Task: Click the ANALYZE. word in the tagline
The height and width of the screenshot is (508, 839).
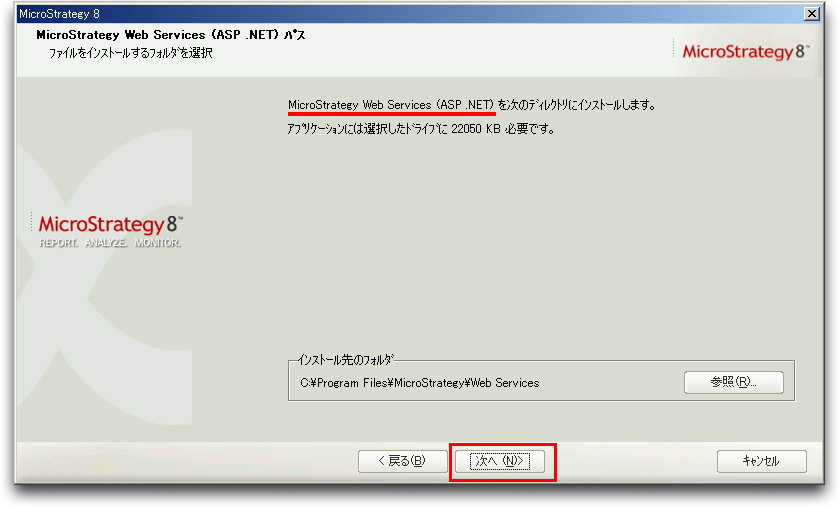Action: point(106,243)
